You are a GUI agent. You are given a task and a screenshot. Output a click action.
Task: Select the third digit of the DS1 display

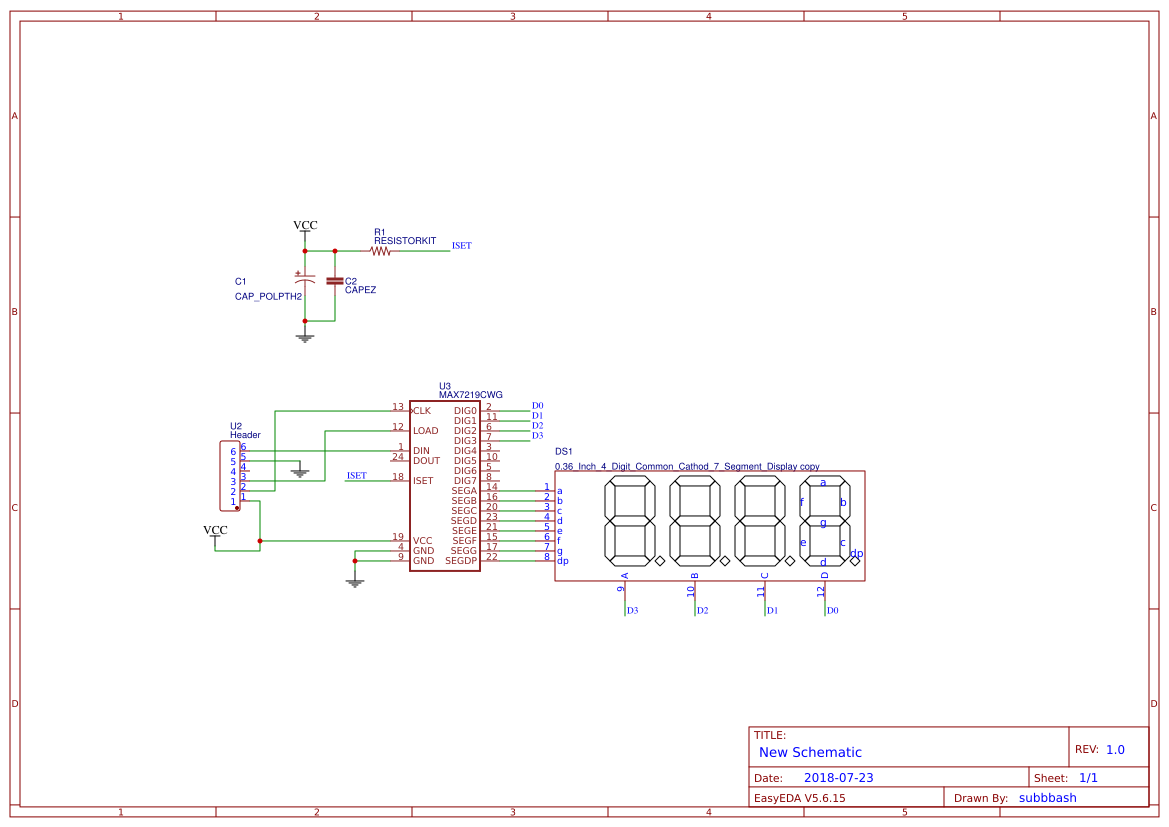(x=760, y=521)
